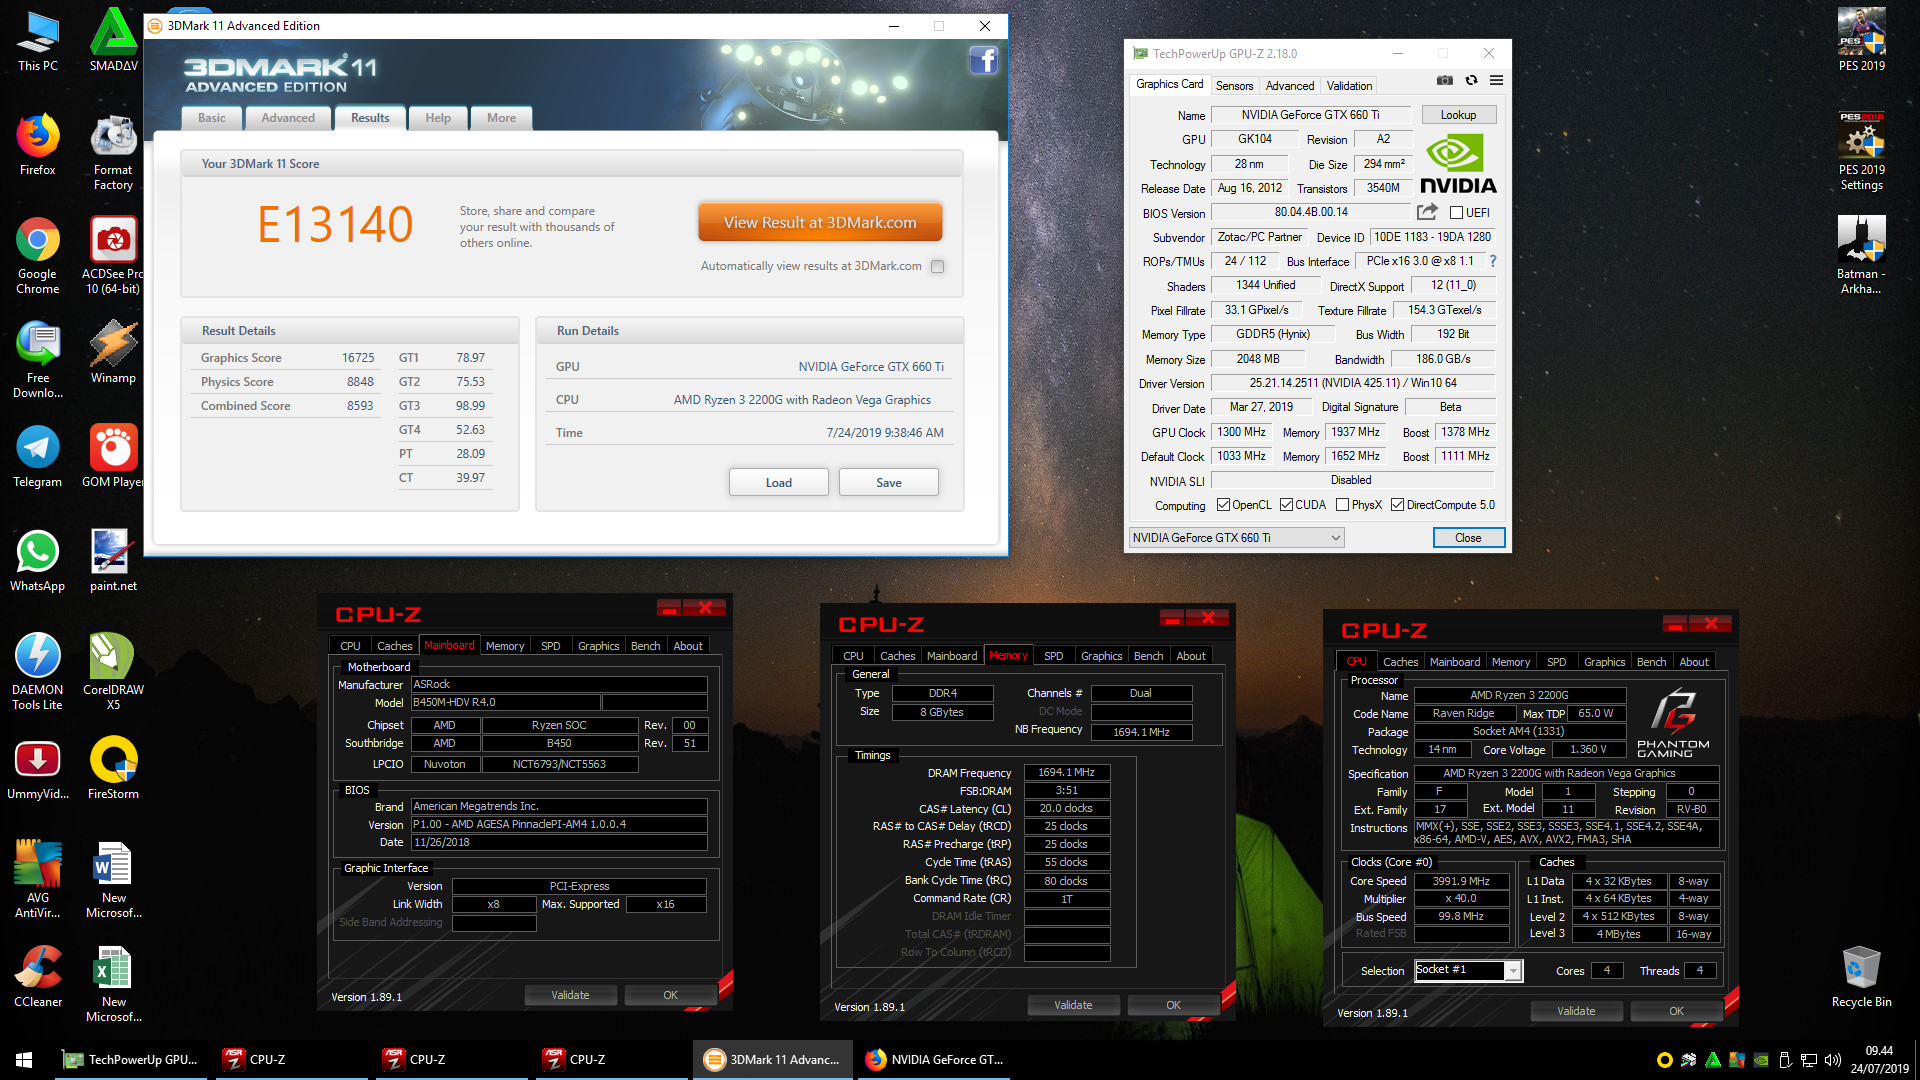The width and height of the screenshot is (1920, 1080).
Task: Click the Bus Interface question mark icon
Action: point(1493,261)
